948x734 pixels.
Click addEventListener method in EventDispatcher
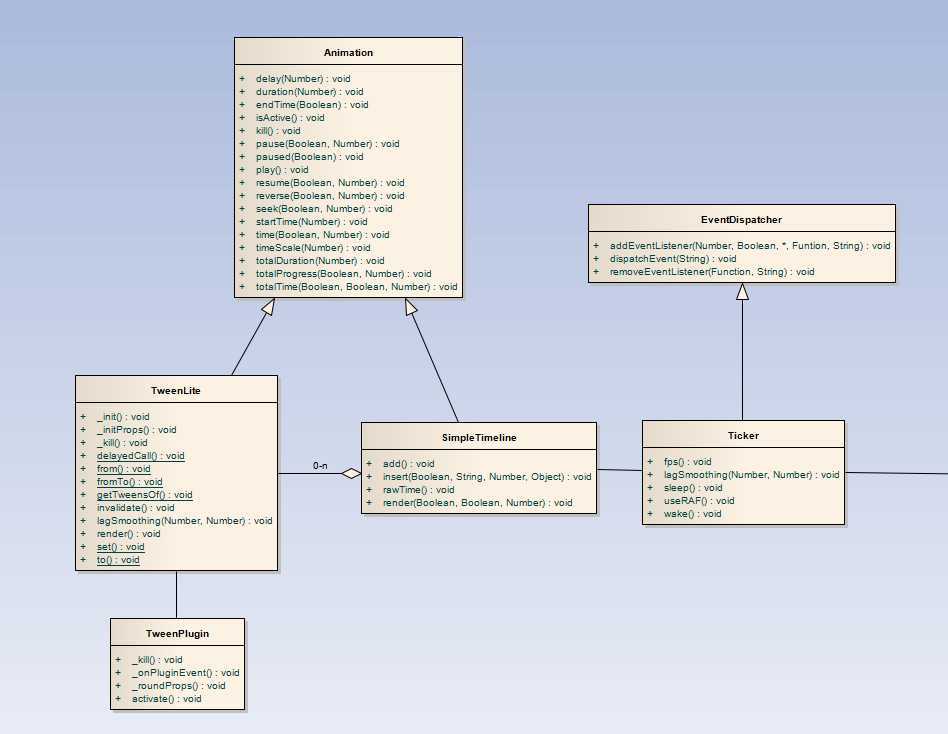point(750,245)
